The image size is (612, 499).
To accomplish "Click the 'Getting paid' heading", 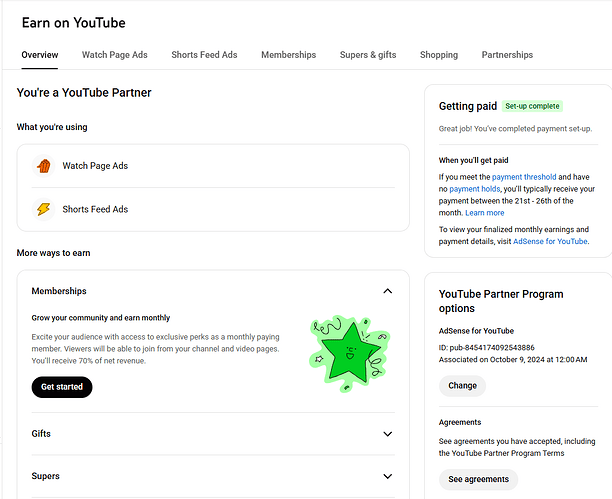I will pos(468,106).
